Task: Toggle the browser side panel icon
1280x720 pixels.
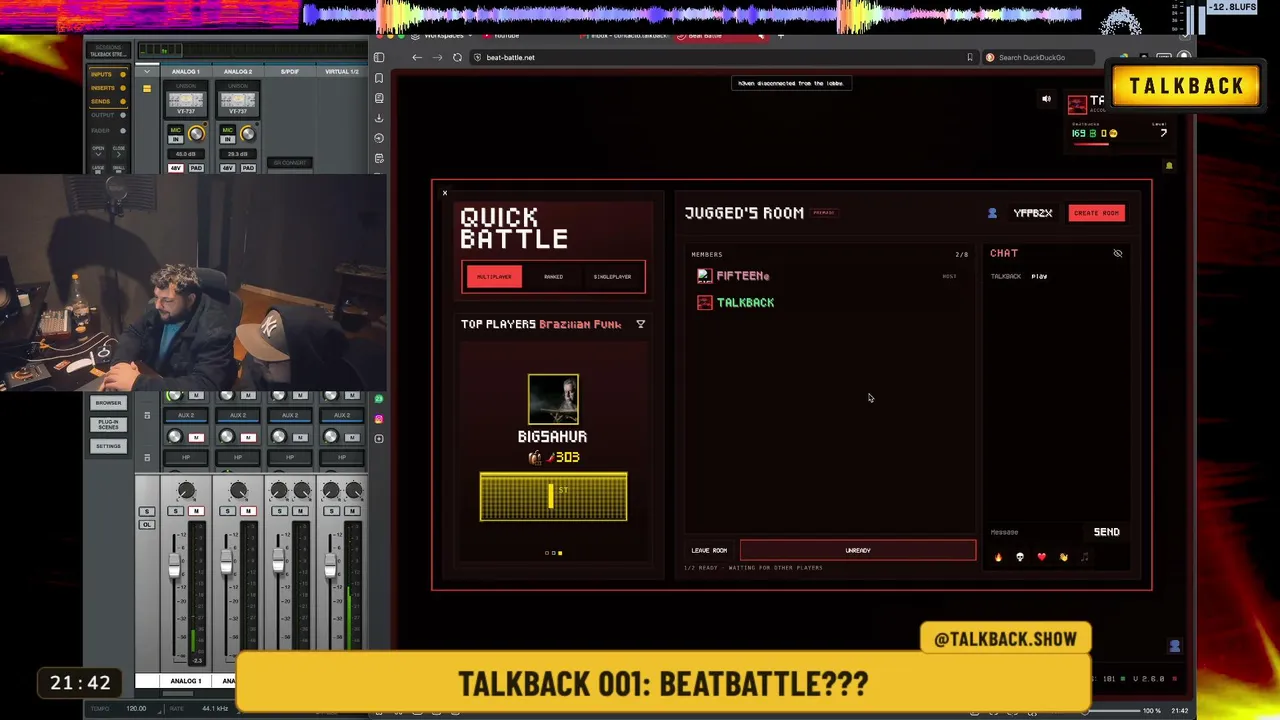Action: (379, 57)
